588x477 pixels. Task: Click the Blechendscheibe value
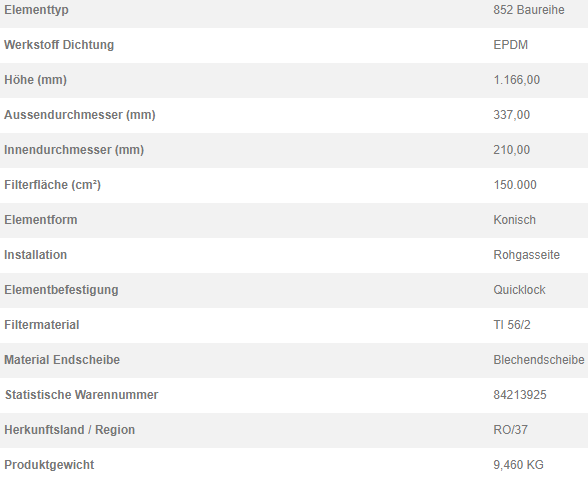point(539,360)
